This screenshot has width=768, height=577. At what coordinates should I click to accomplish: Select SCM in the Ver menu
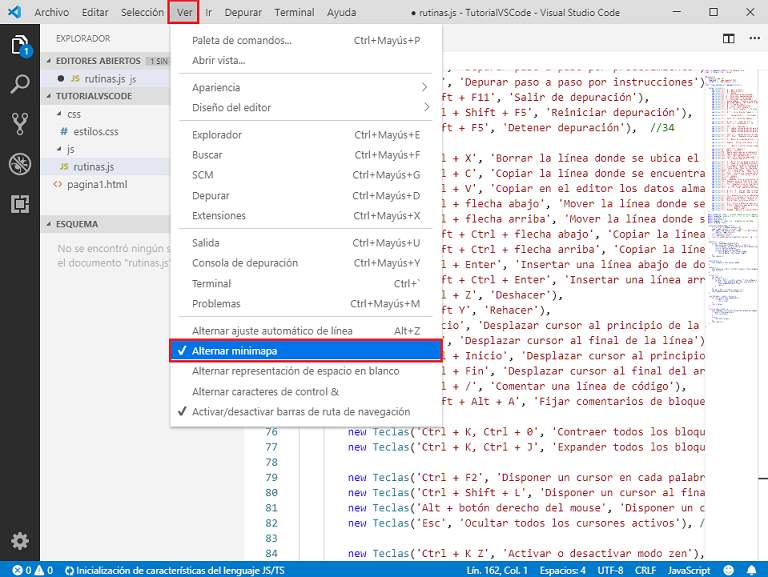point(306,175)
